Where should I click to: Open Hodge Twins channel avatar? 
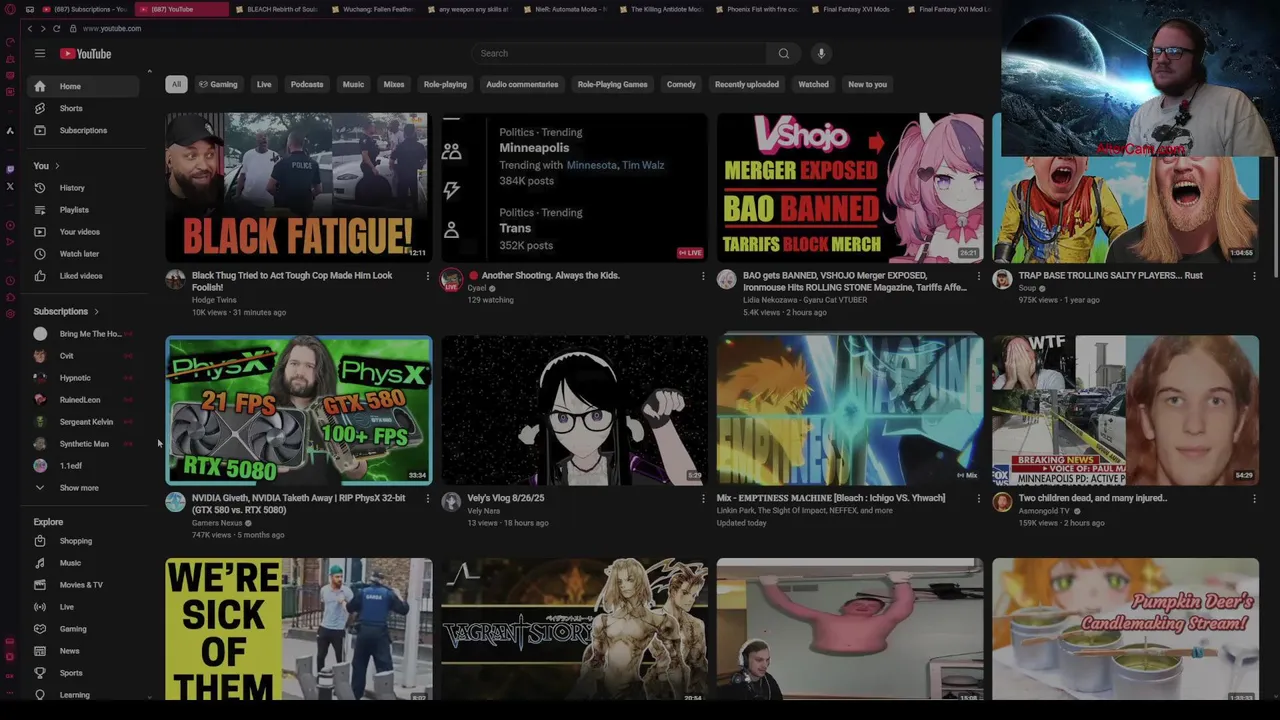175,279
